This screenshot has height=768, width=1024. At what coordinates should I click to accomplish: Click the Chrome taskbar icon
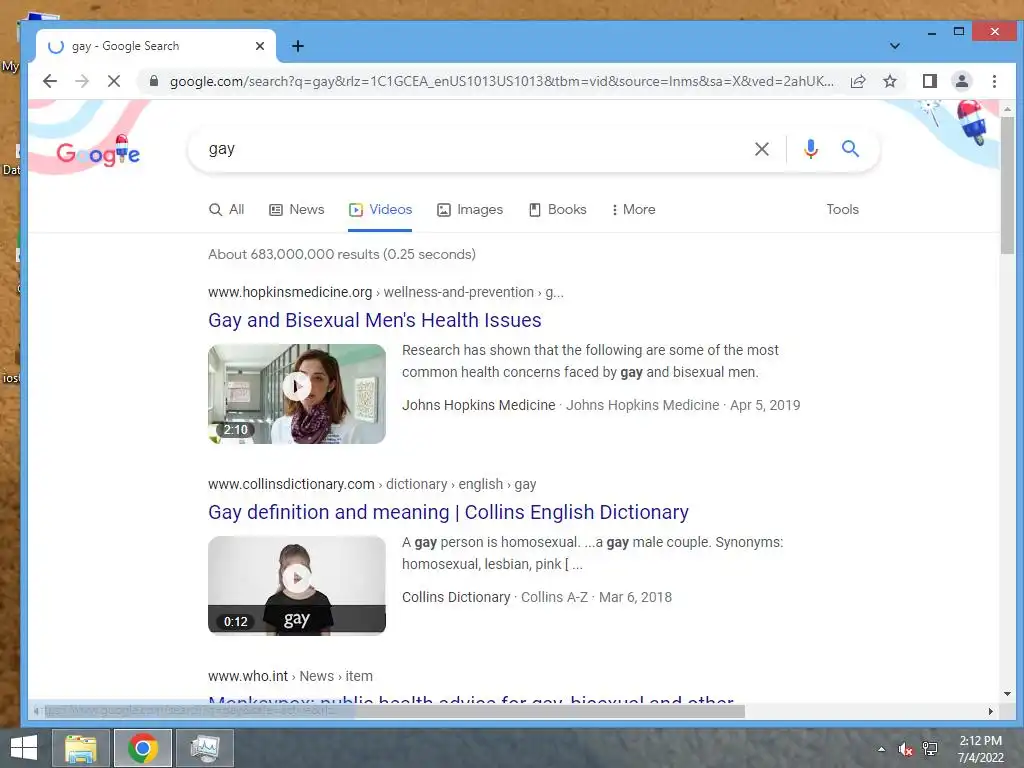click(x=142, y=748)
